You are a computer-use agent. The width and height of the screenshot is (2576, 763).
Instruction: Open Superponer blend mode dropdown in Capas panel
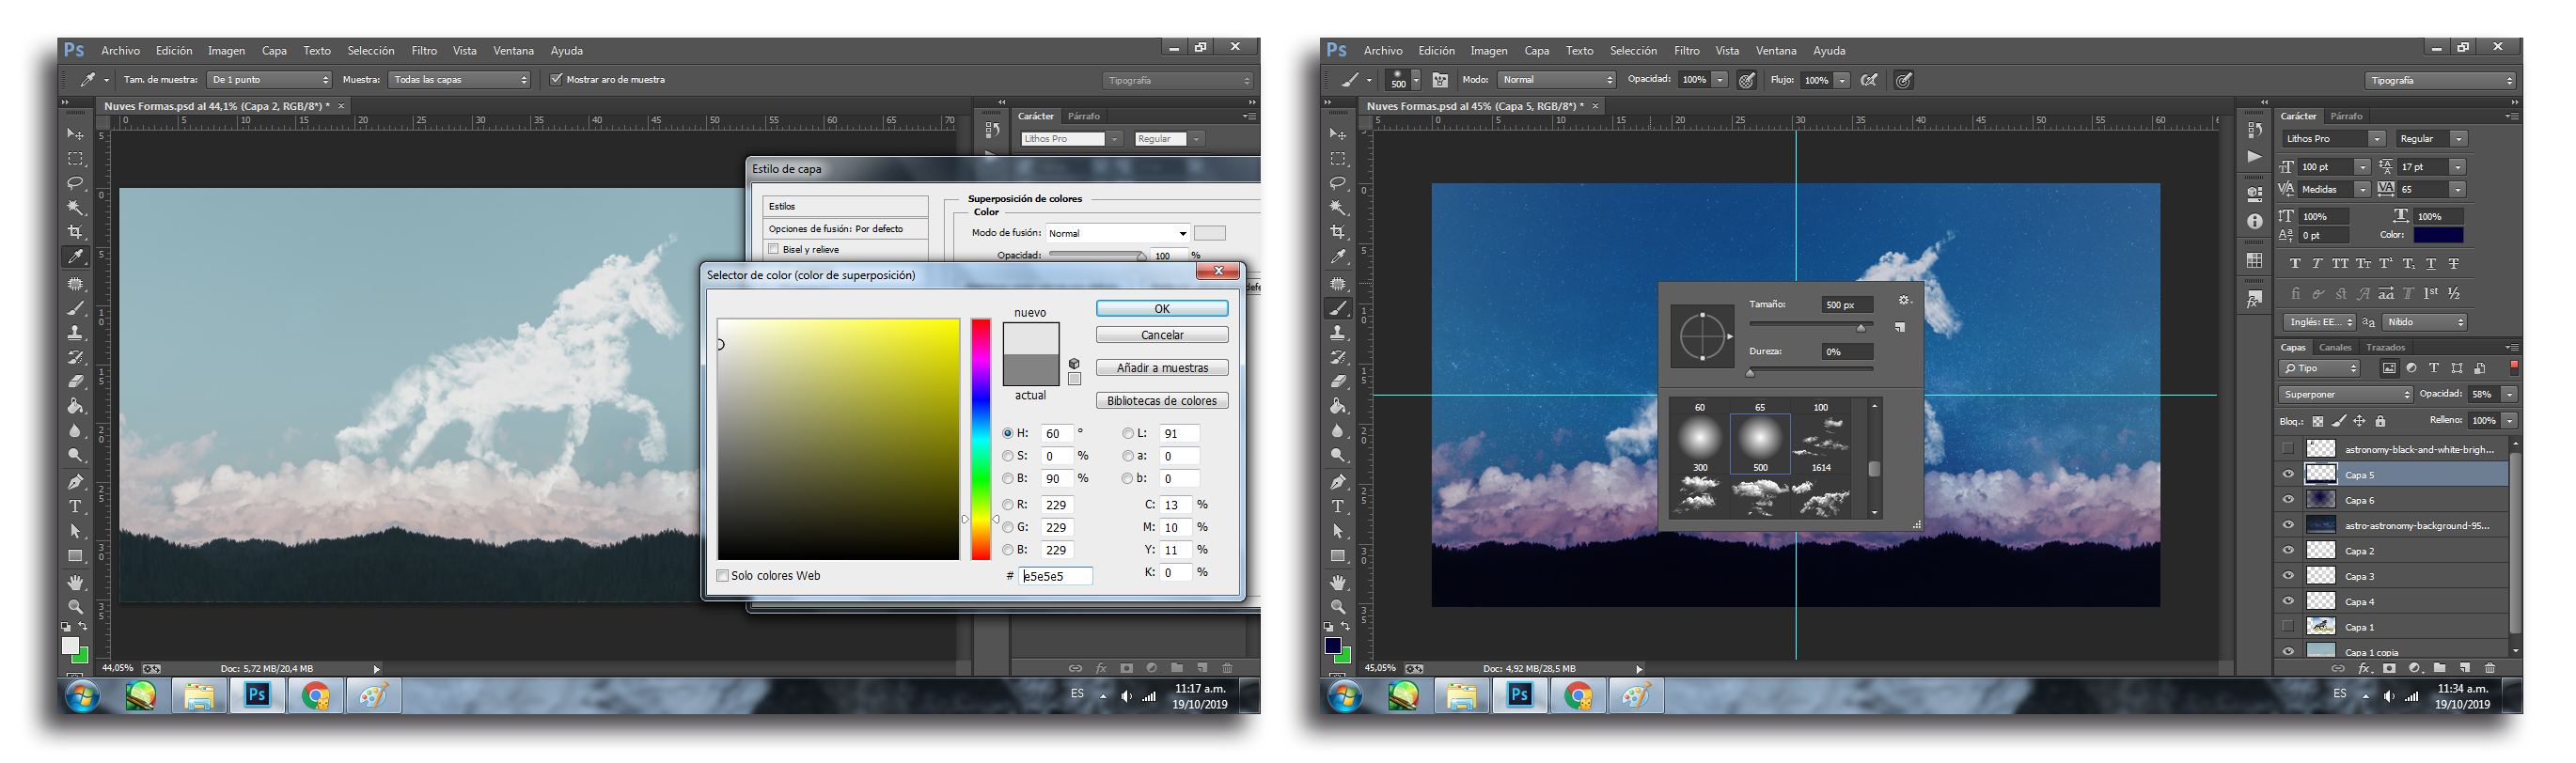tap(2346, 394)
